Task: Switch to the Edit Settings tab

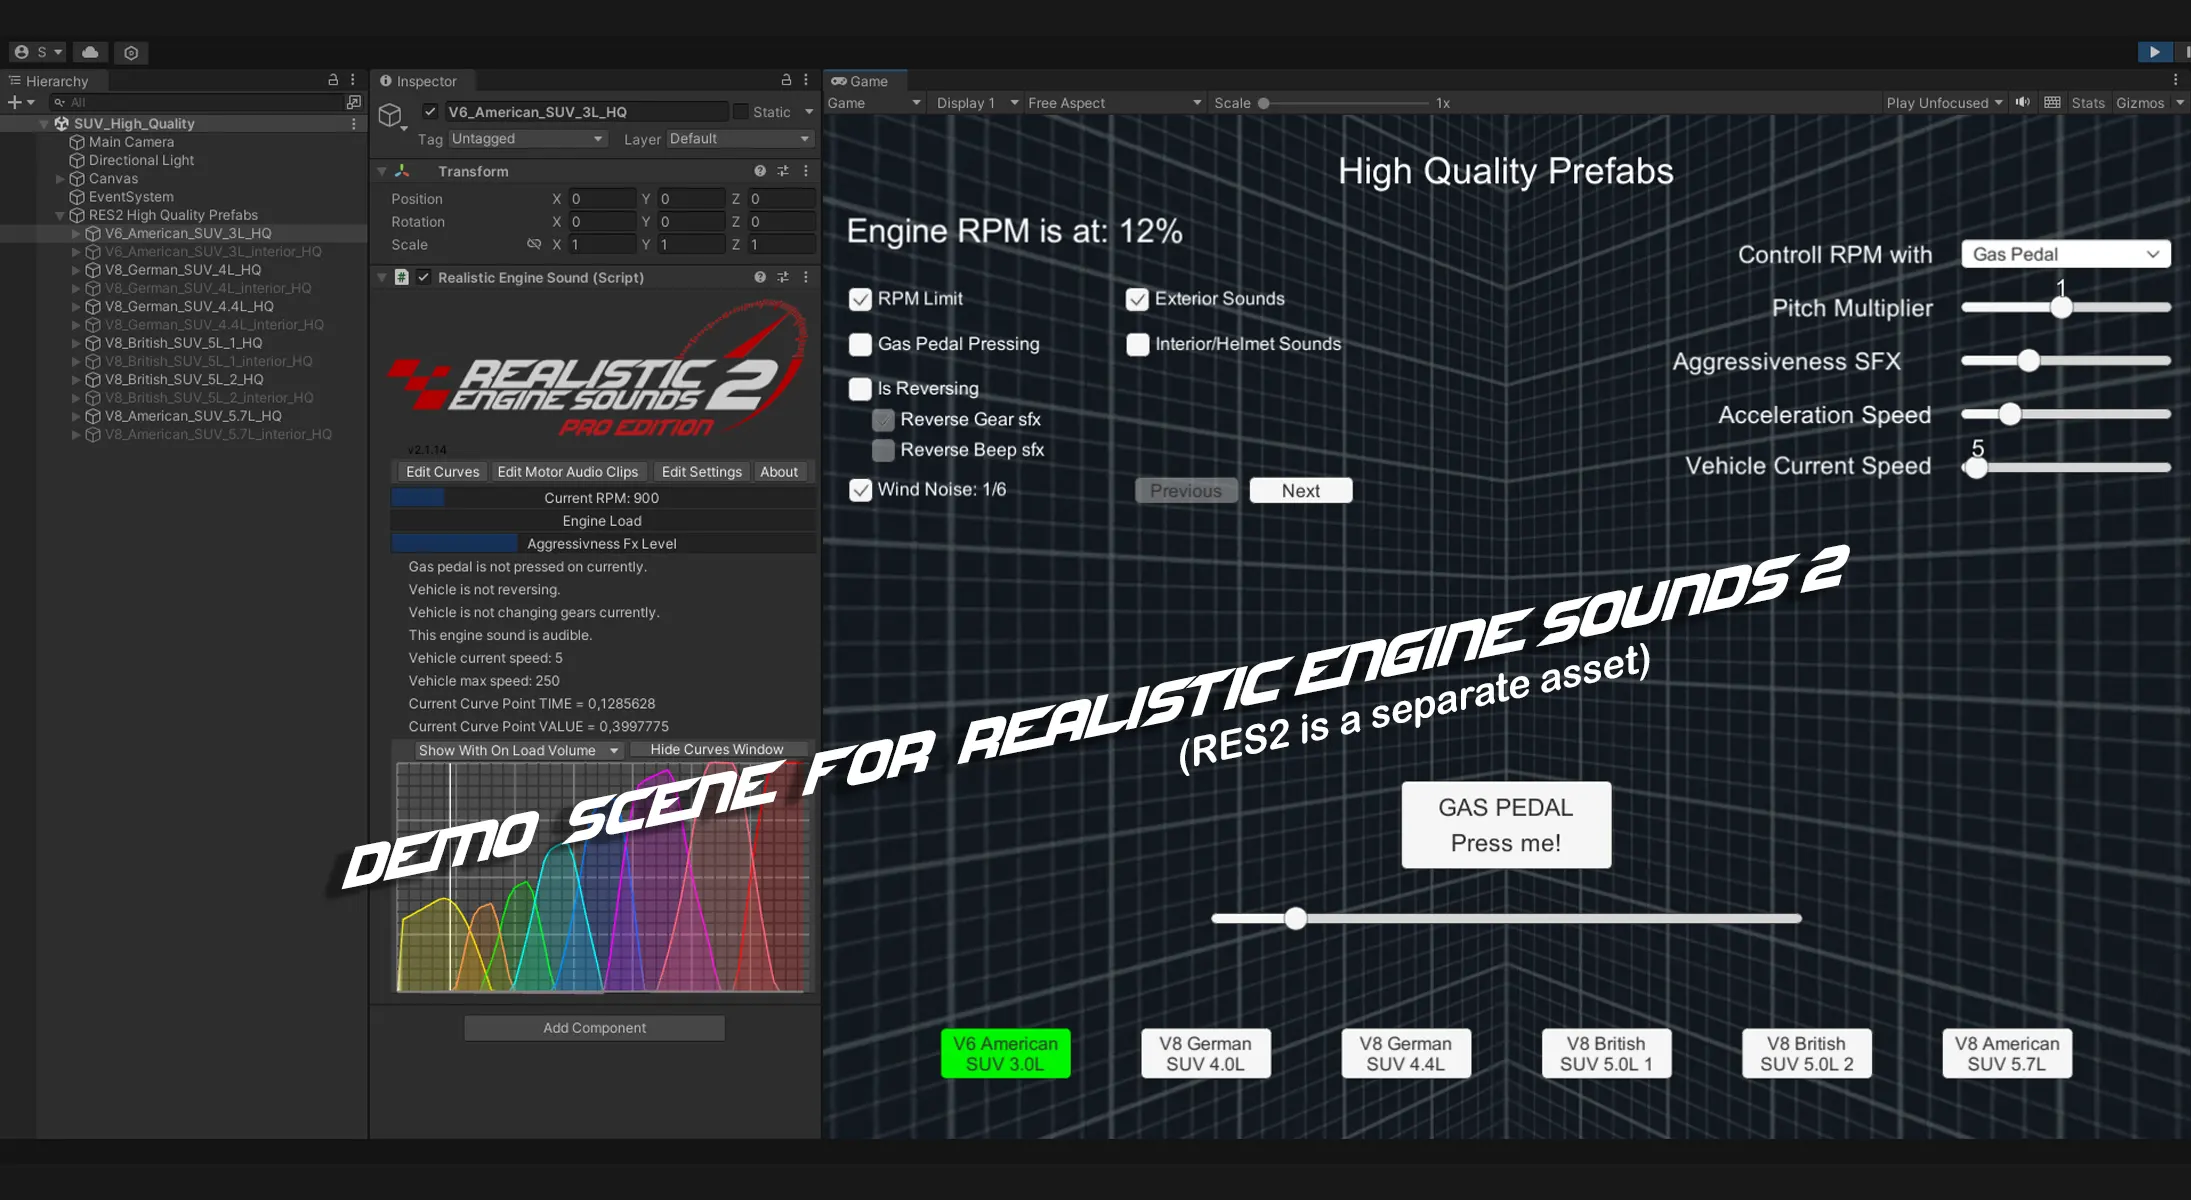Action: pos(701,472)
